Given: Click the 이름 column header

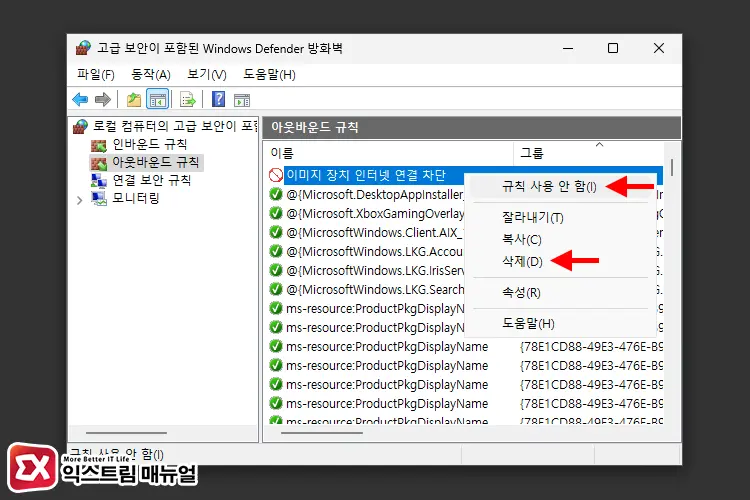Looking at the screenshot, I should (388, 153).
